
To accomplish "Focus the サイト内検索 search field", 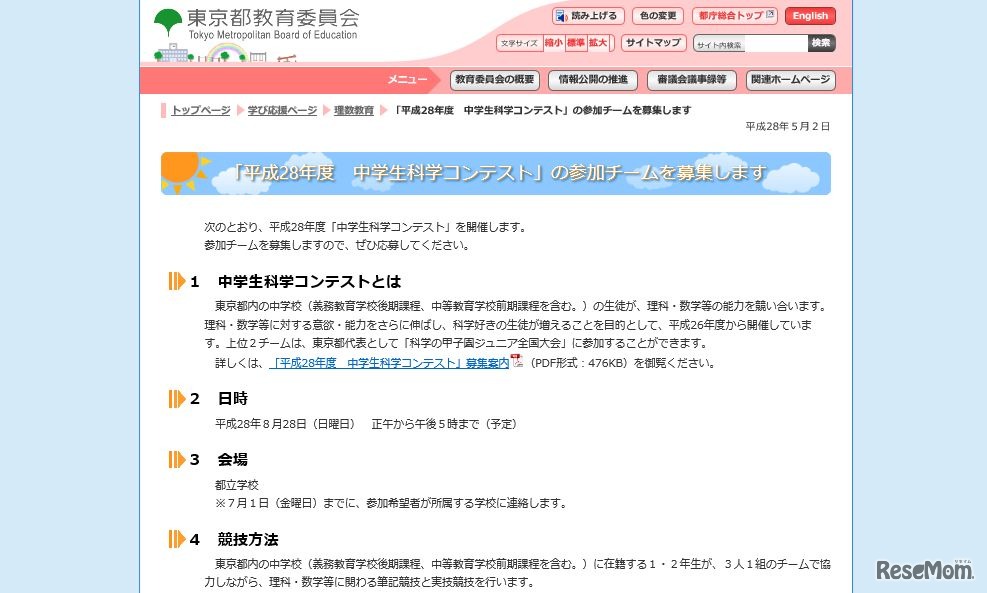I will point(750,43).
